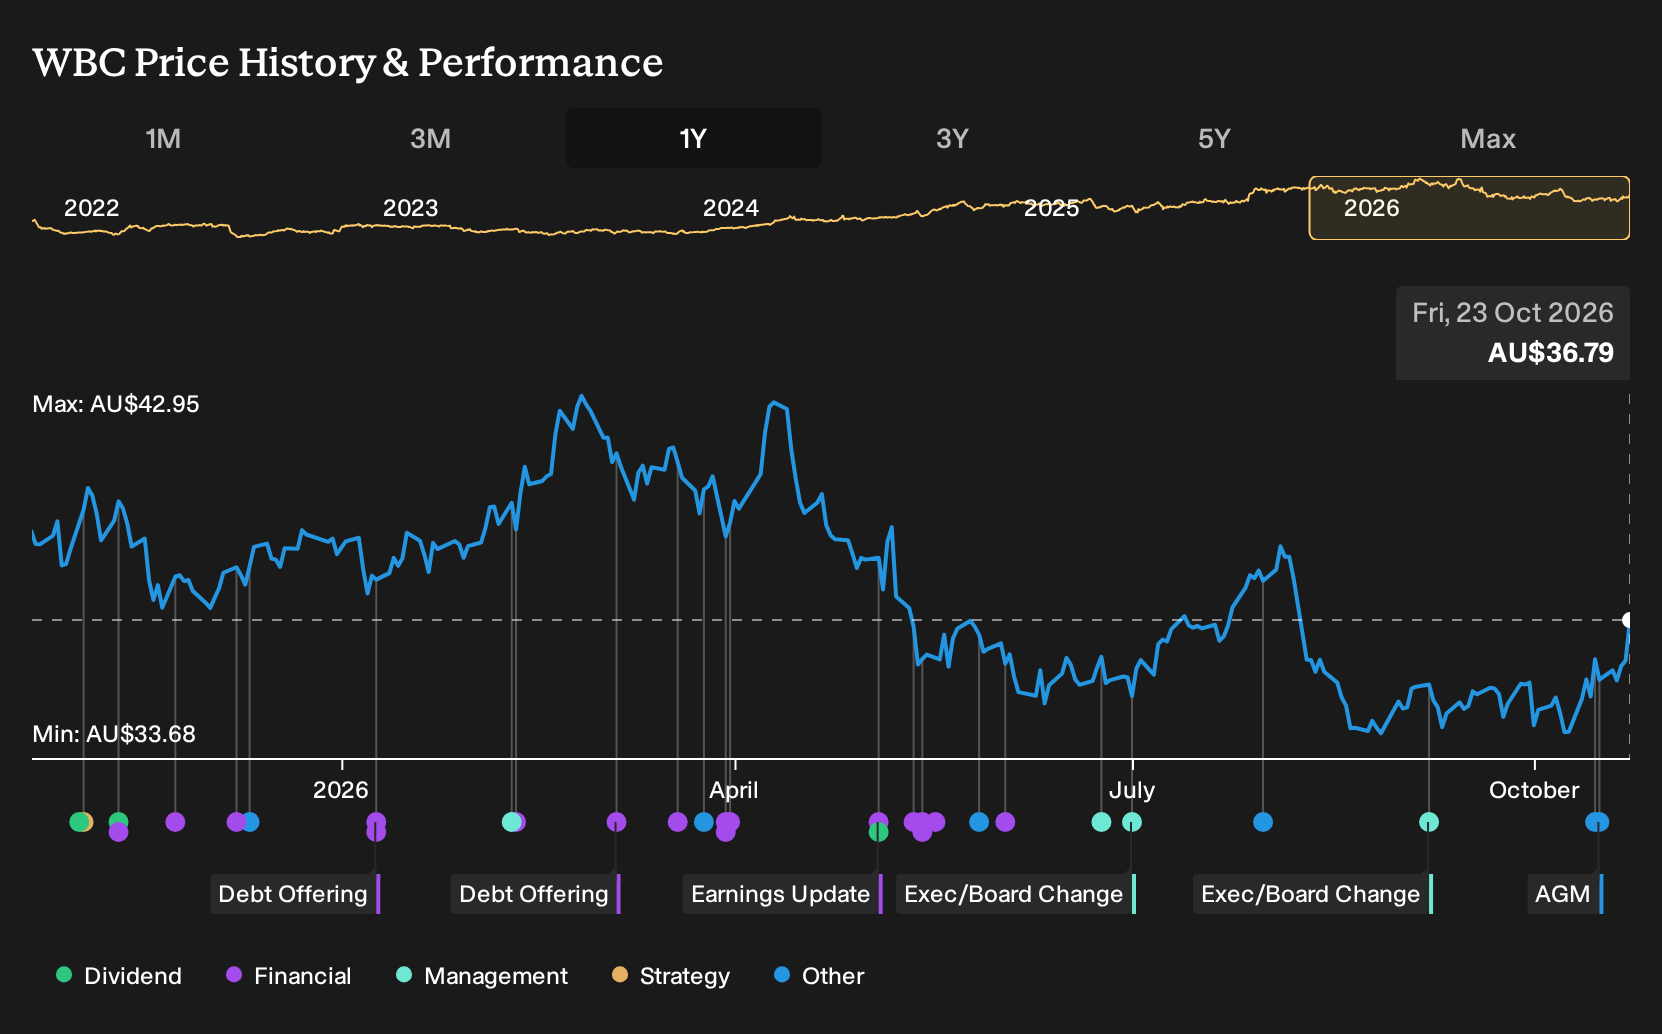Screen dimensions: 1662x1034
Task: Click the Max: AU$42.95 label
Action: (116, 404)
